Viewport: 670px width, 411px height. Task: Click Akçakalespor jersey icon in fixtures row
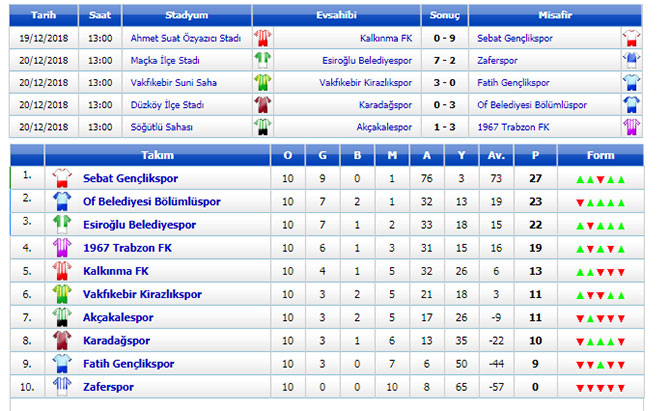click(x=263, y=127)
